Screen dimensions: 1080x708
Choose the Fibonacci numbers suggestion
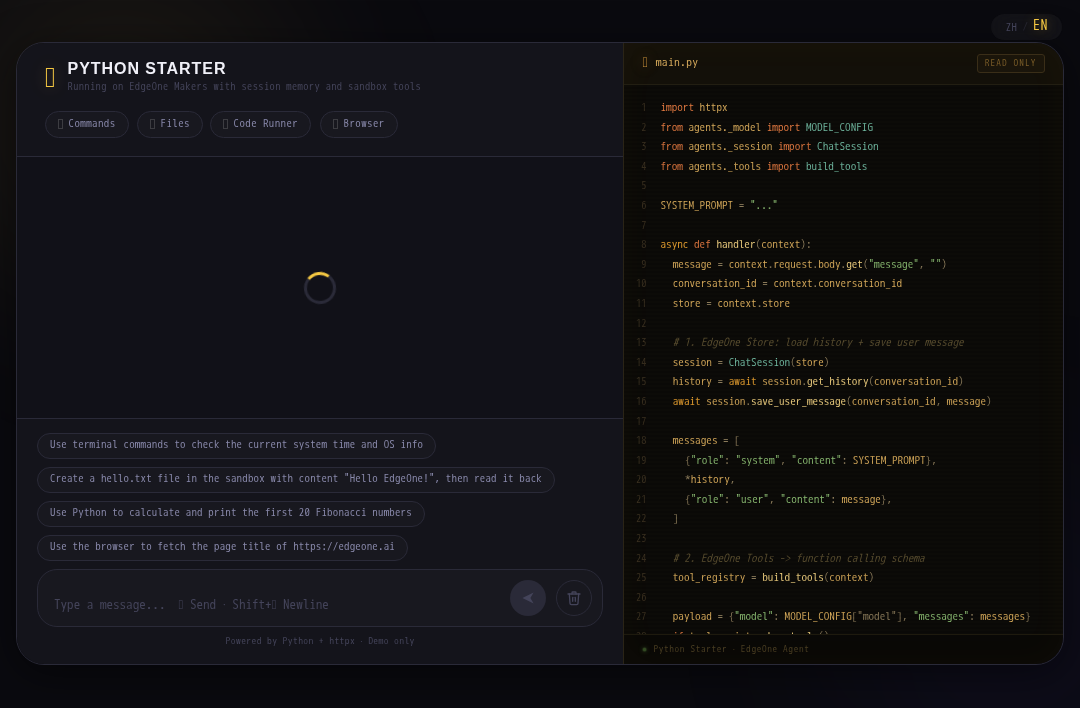(x=231, y=512)
